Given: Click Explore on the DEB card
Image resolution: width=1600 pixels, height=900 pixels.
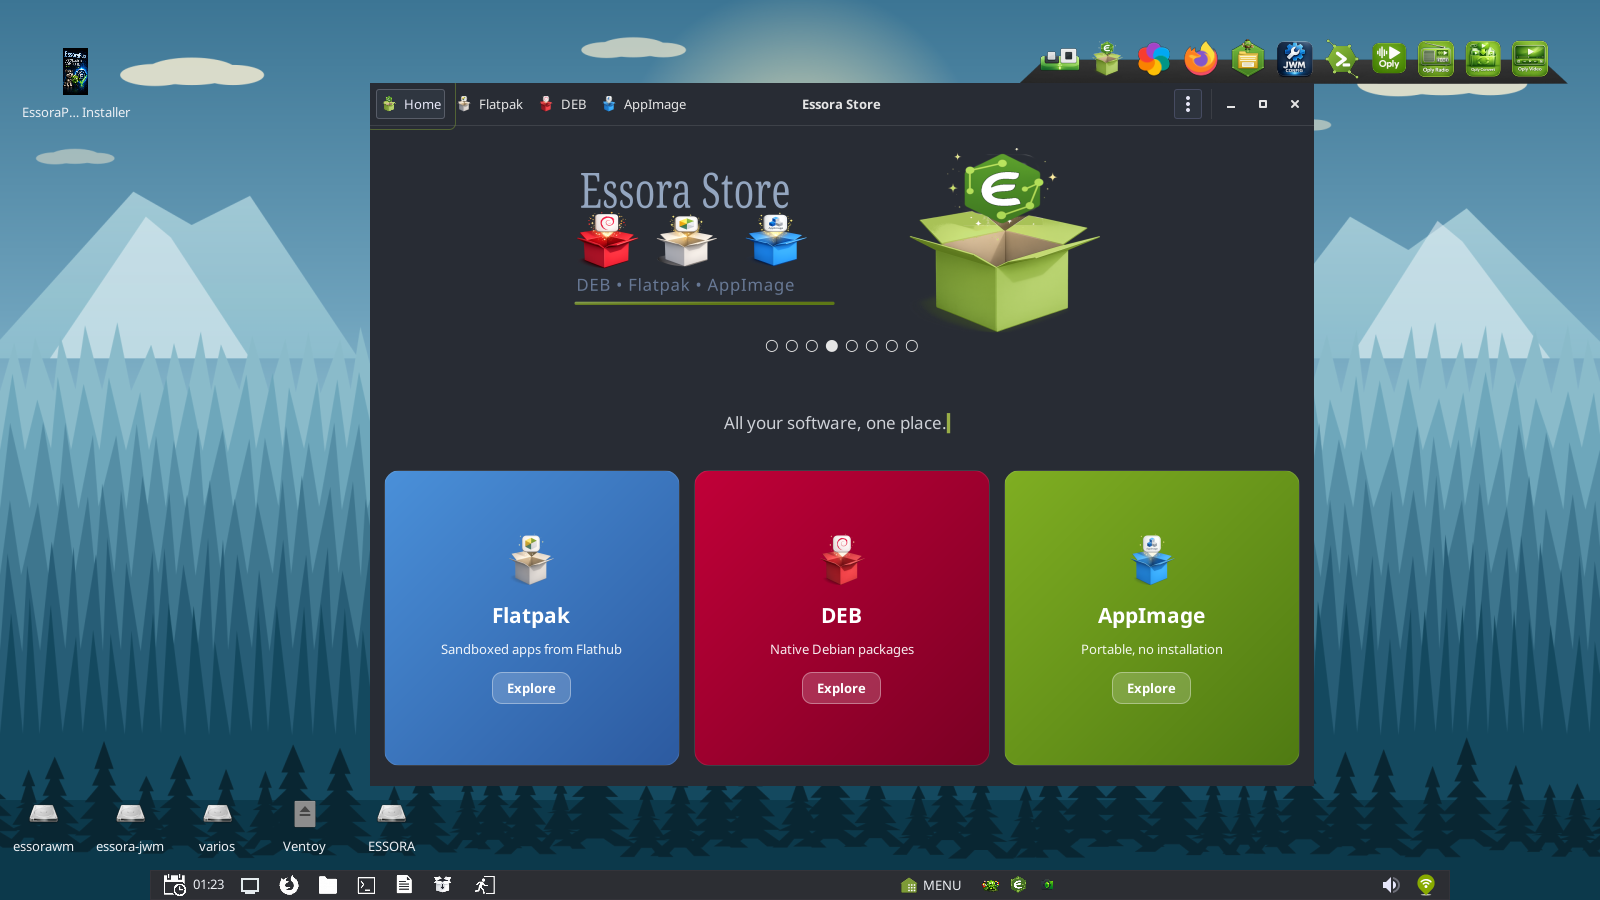Looking at the screenshot, I should pyautogui.click(x=841, y=688).
